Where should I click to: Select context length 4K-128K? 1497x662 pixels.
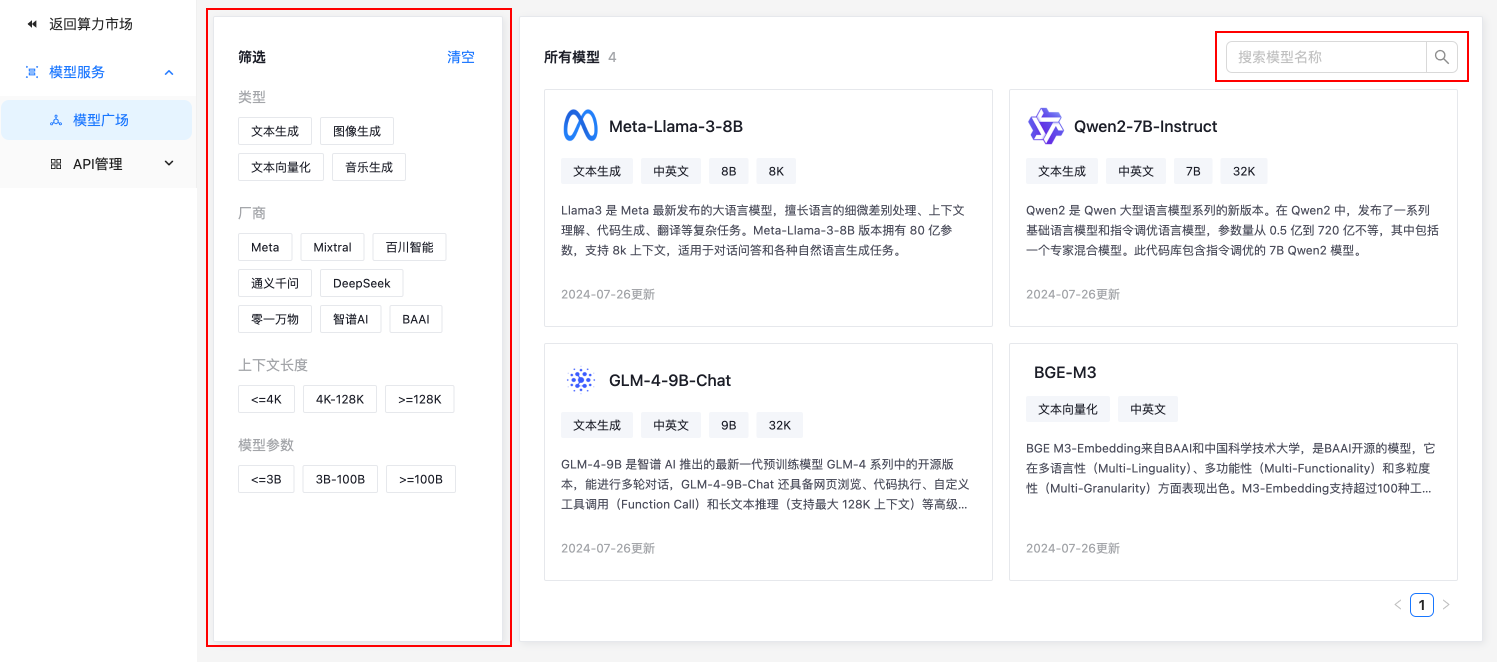point(340,399)
